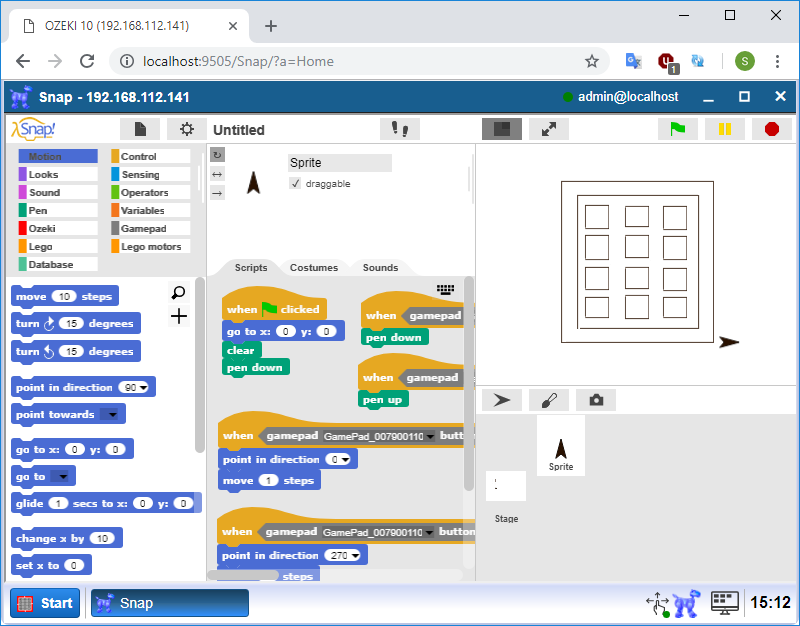Select no-rotation style arrow
Screen dimensions: 800x626
point(217,193)
